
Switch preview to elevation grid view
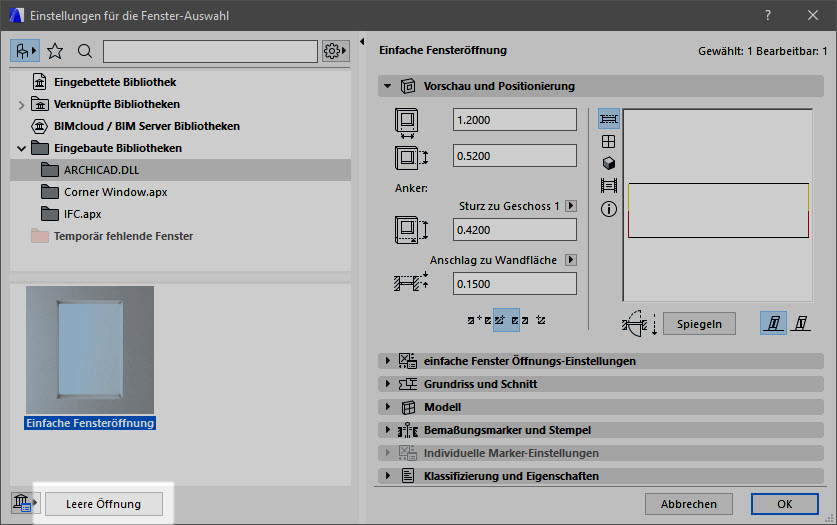pos(609,141)
